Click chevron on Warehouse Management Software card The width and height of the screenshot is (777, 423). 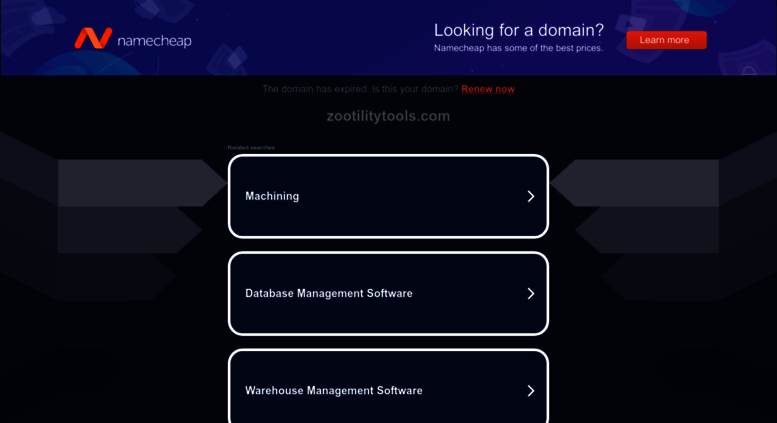point(531,390)
